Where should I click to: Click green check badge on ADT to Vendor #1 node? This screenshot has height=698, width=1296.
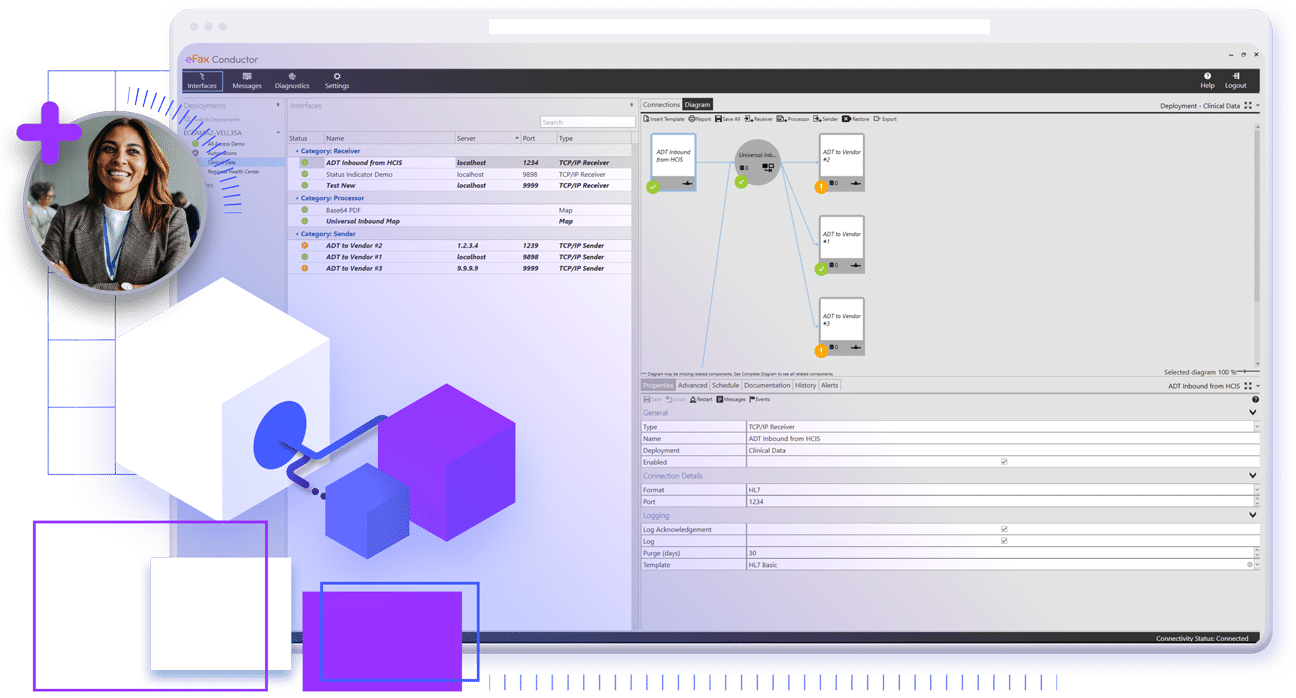pyautogui.click(x=821, y=268)
